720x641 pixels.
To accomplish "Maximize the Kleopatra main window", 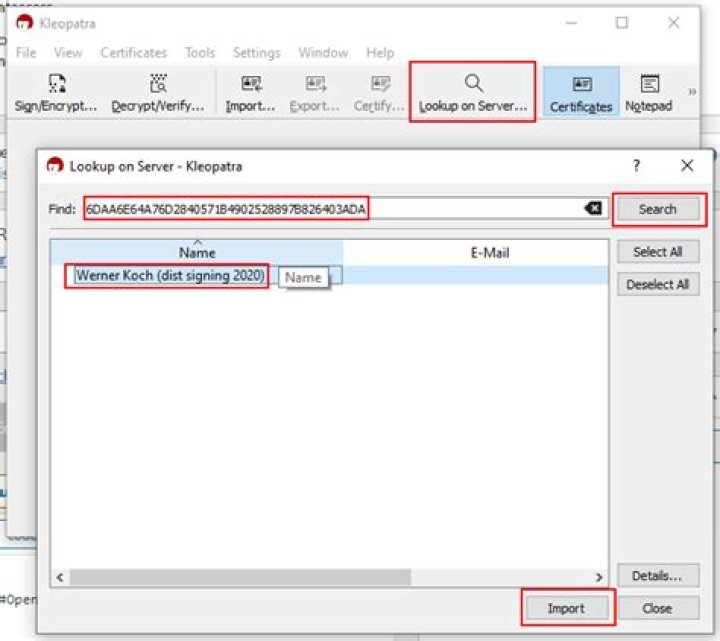I will (x=622, y=22).
